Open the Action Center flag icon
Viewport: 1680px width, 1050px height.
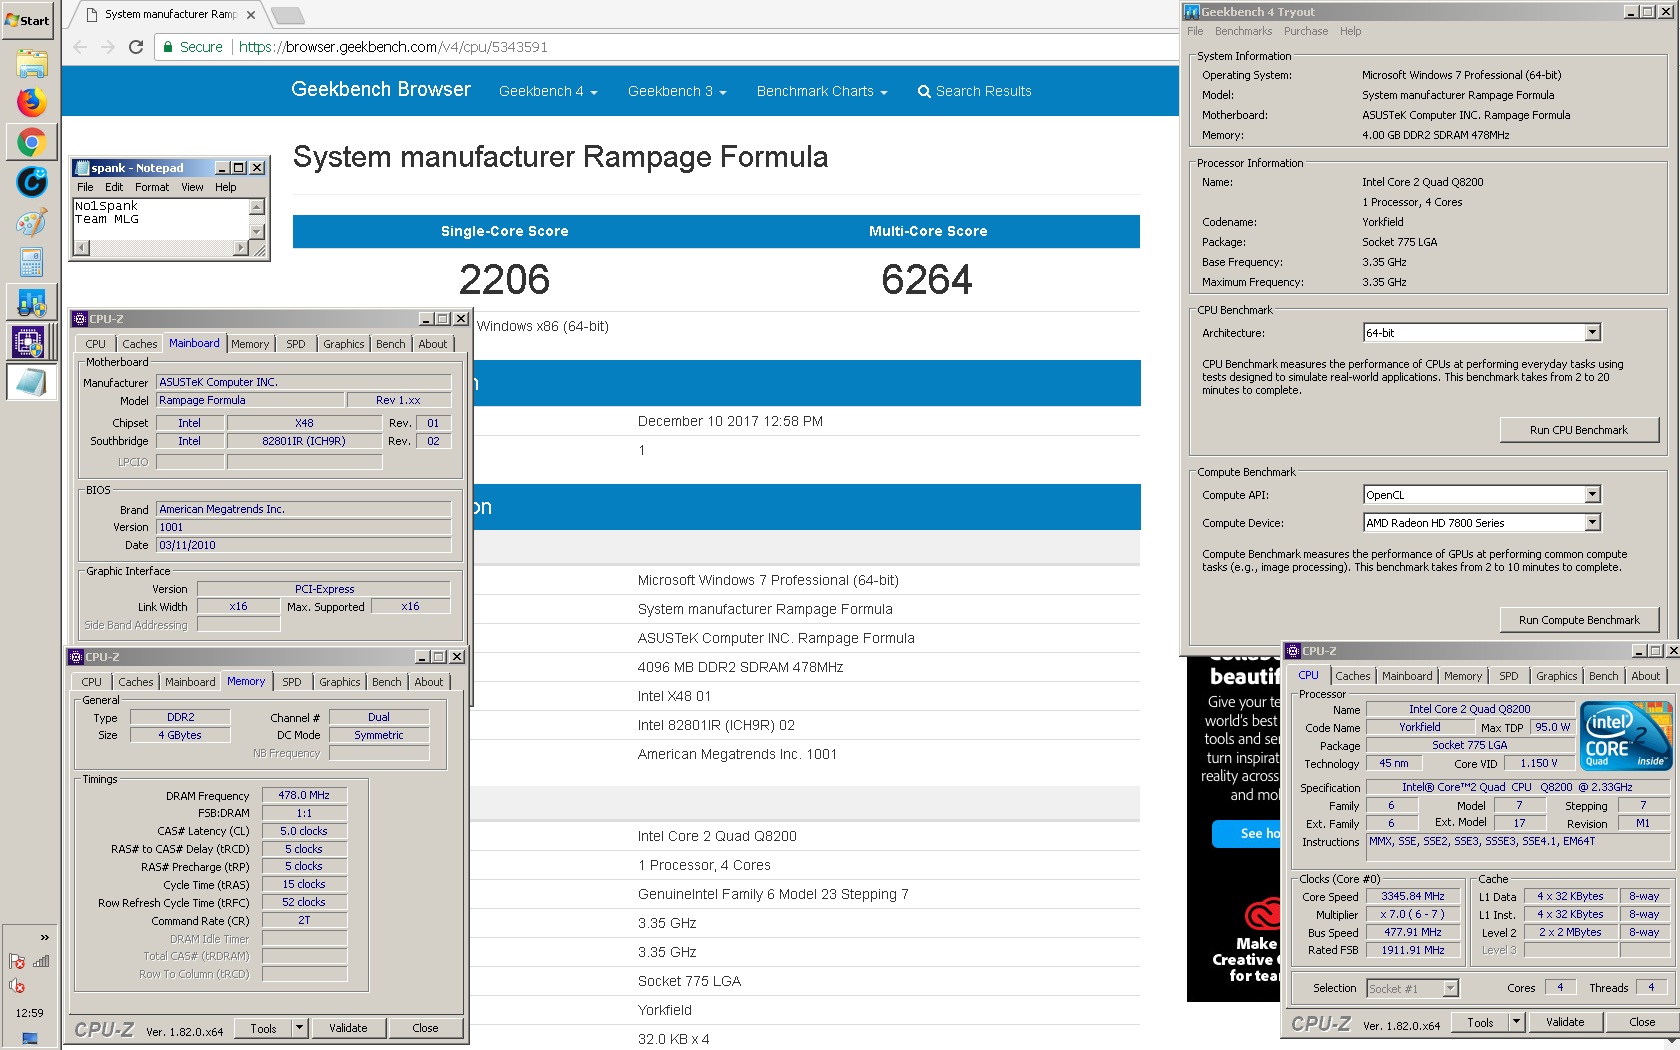coord(17,962)
